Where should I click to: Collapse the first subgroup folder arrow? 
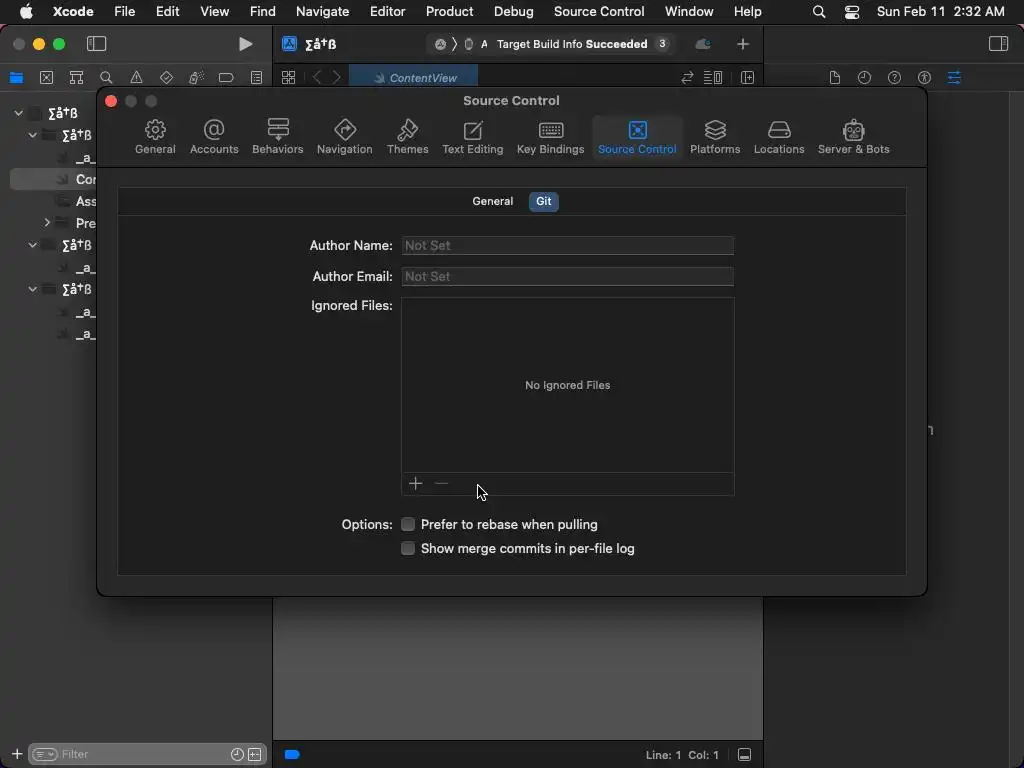pos(33,135)
